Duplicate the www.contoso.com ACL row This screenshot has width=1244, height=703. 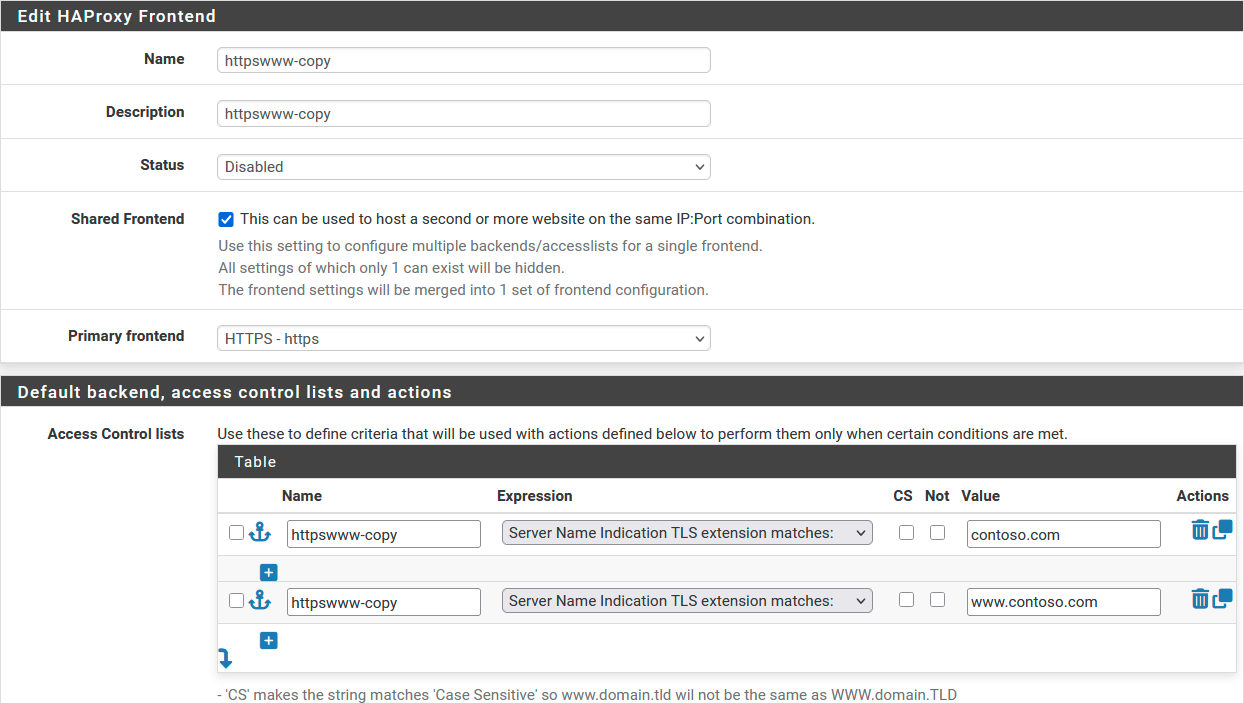point(1222,598)
